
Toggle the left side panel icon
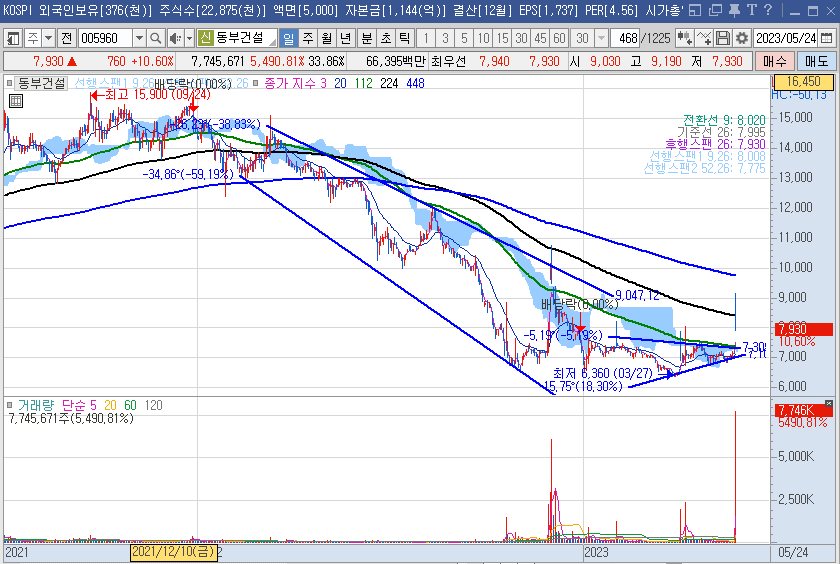tap(12, 38)
